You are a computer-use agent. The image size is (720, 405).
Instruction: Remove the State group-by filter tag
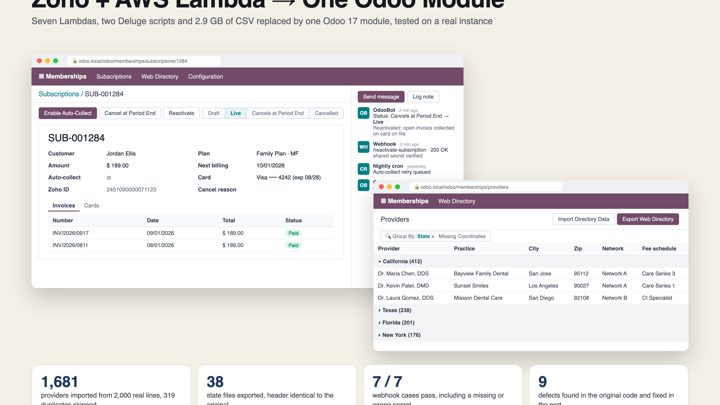pos(433,236)
